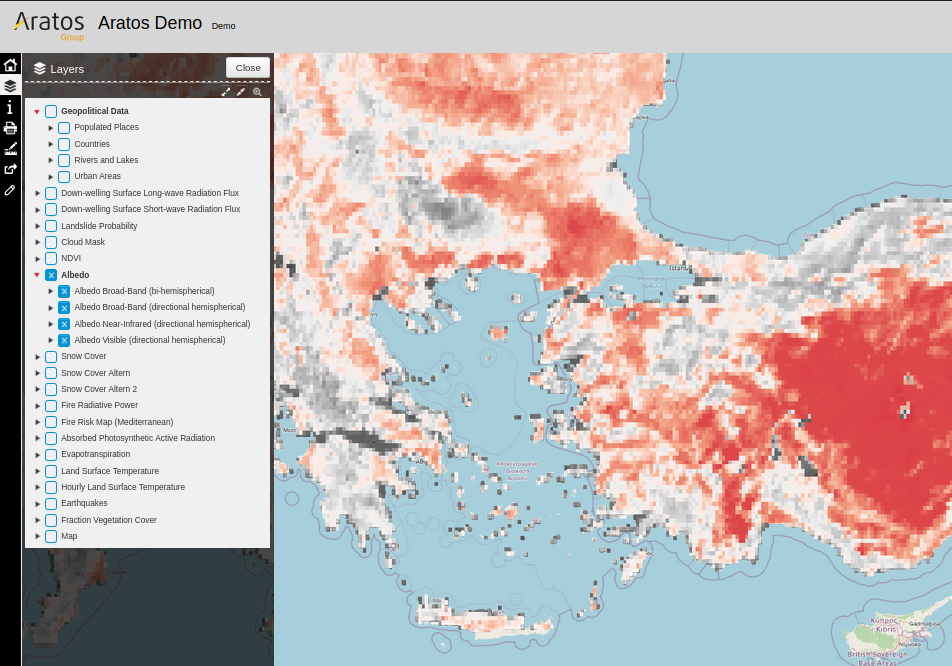The width and height of the screenshot is (952, 666).
Task: Select the Measure ruler tool
Action: click(x=10, y=148)
